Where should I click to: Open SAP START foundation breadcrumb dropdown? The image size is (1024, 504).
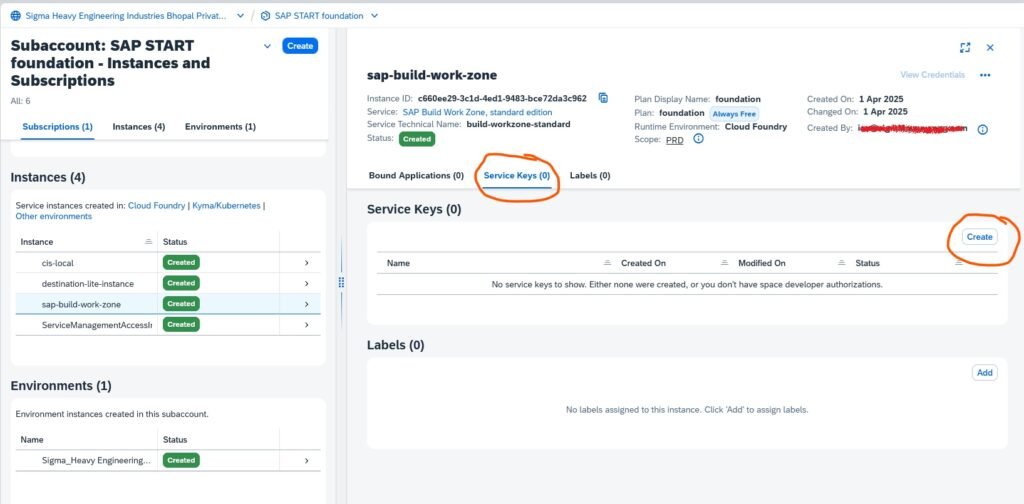point(374,16)
